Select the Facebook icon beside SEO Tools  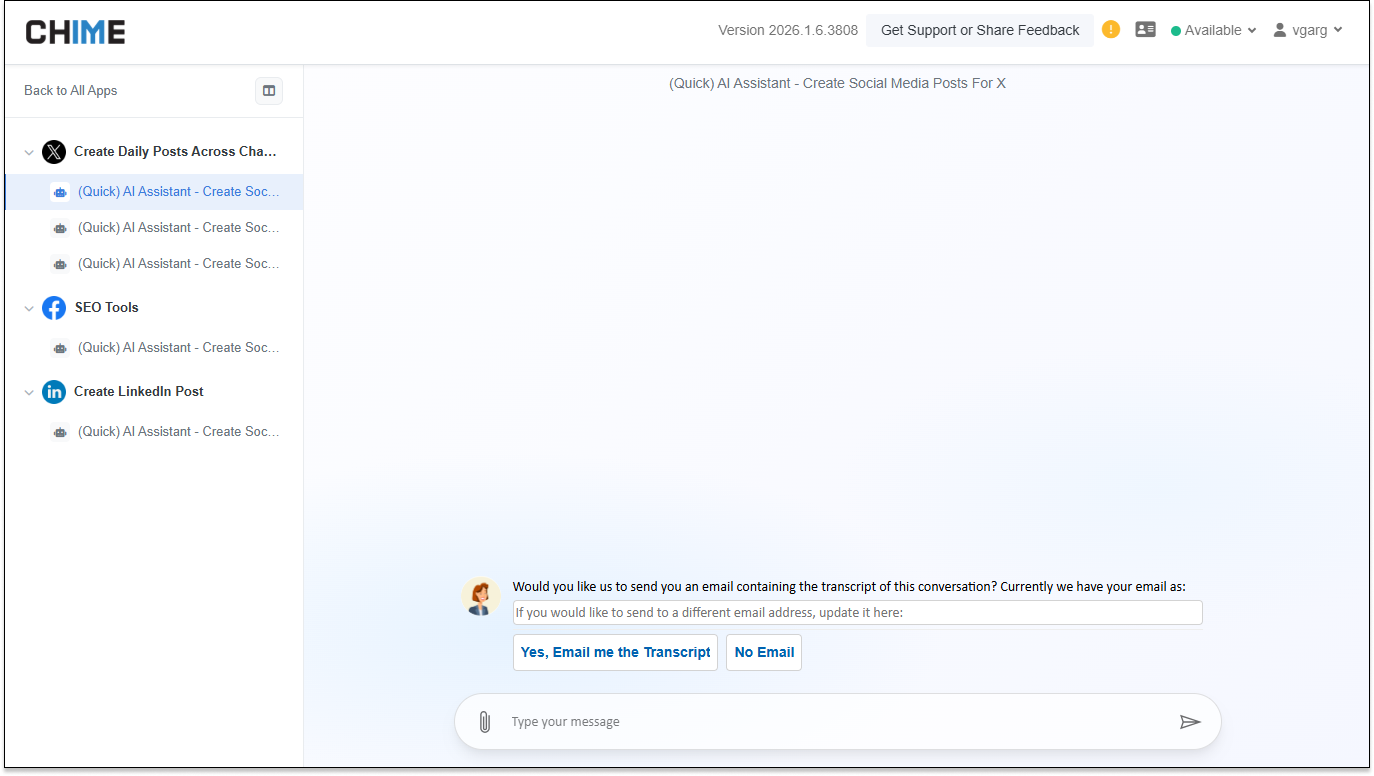[54, 307]
